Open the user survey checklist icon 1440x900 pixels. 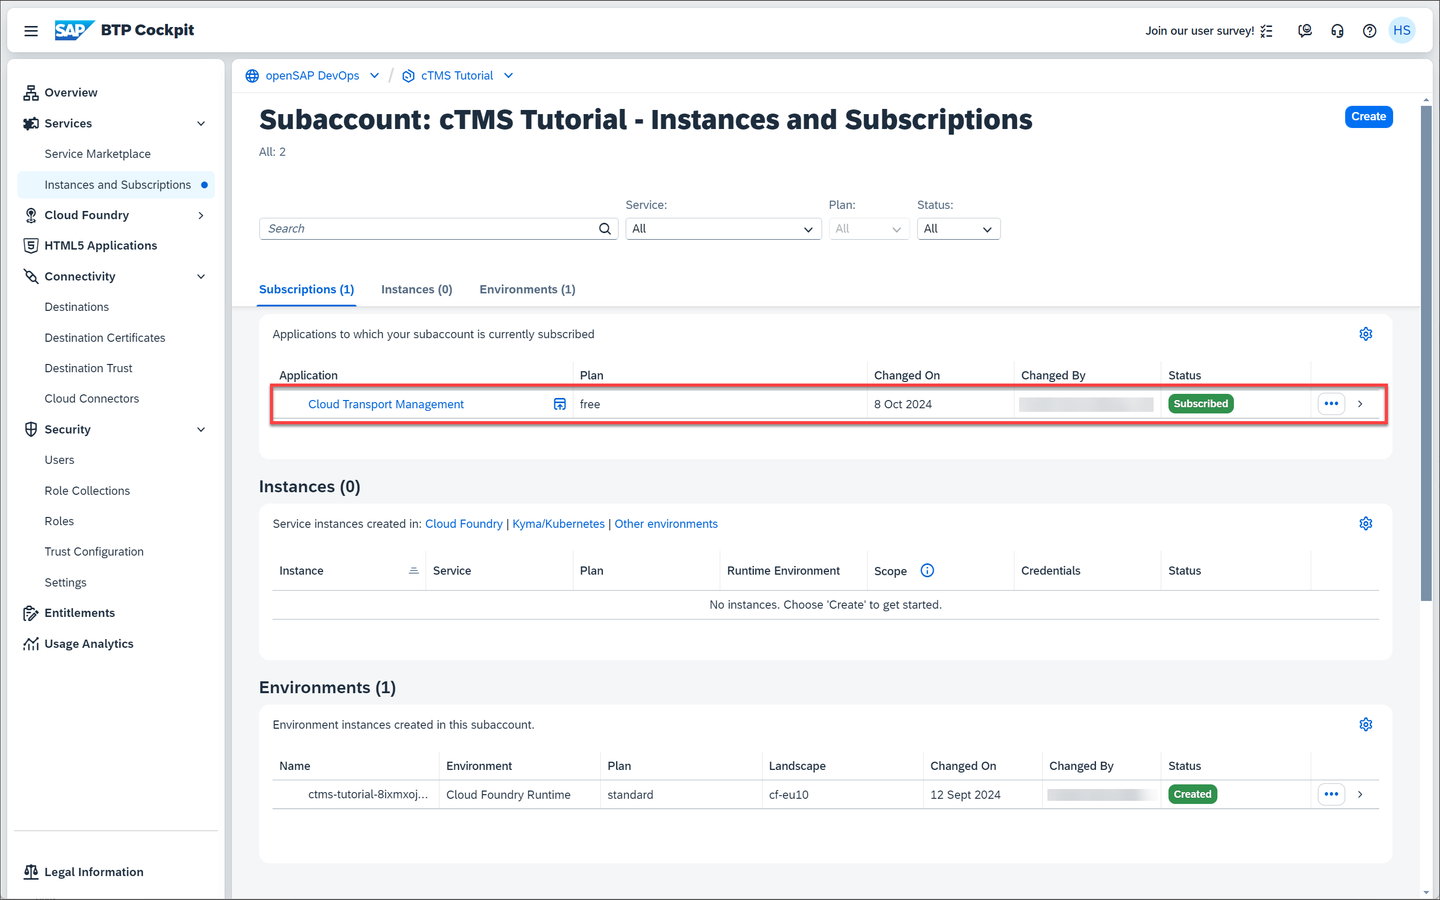[x=1267, y=31]
